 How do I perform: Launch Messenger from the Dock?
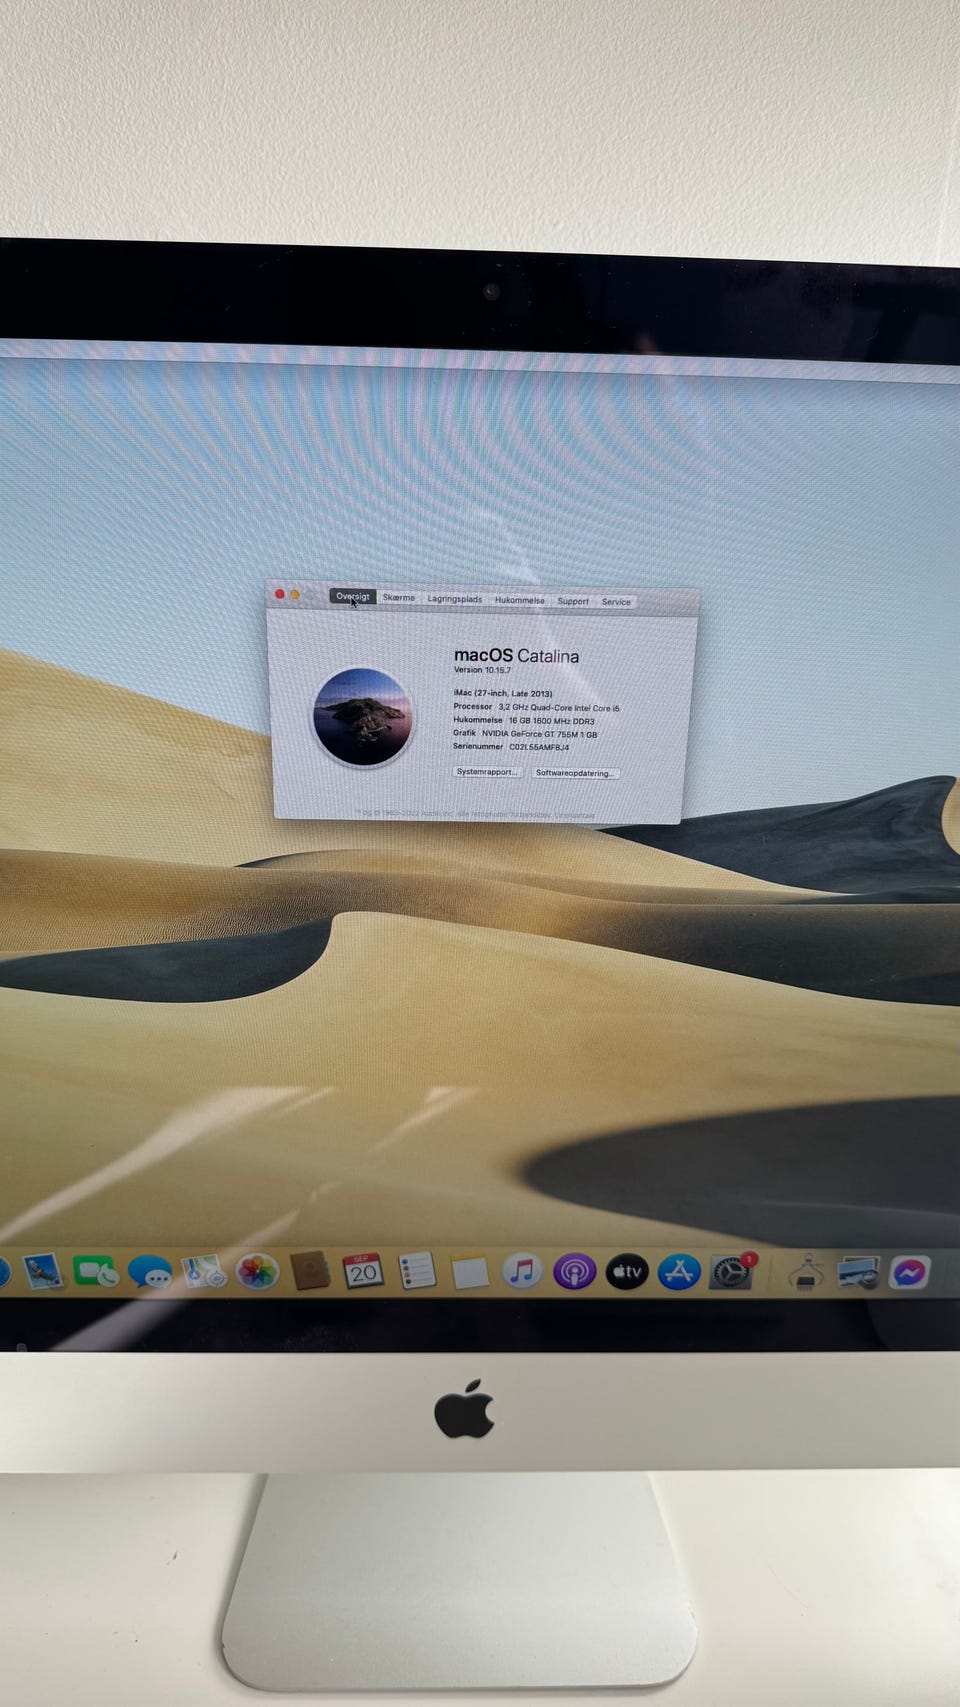(910, 1272)
